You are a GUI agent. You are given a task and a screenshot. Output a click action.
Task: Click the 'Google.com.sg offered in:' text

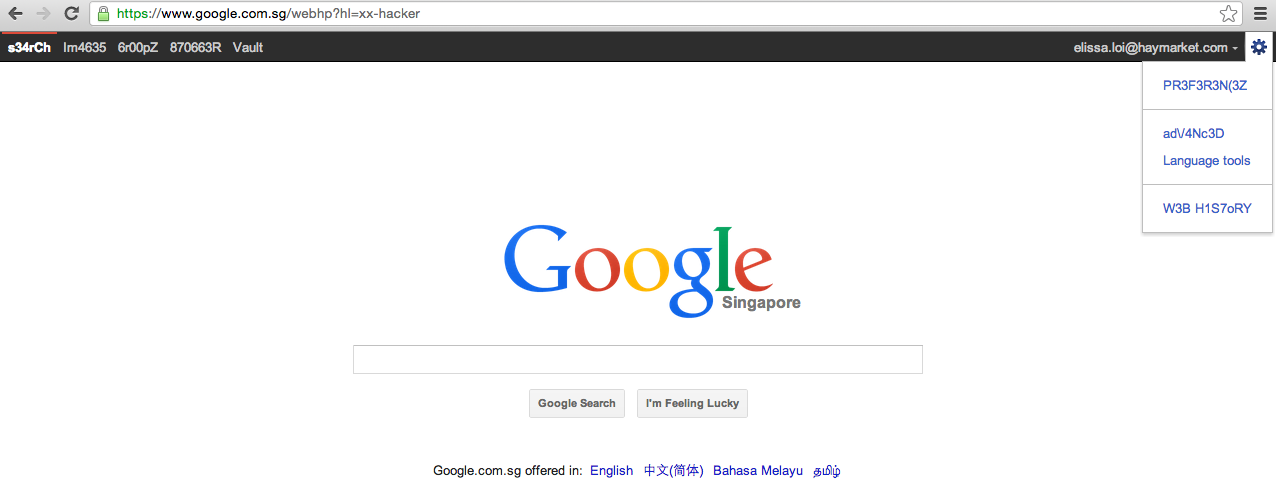507,471
